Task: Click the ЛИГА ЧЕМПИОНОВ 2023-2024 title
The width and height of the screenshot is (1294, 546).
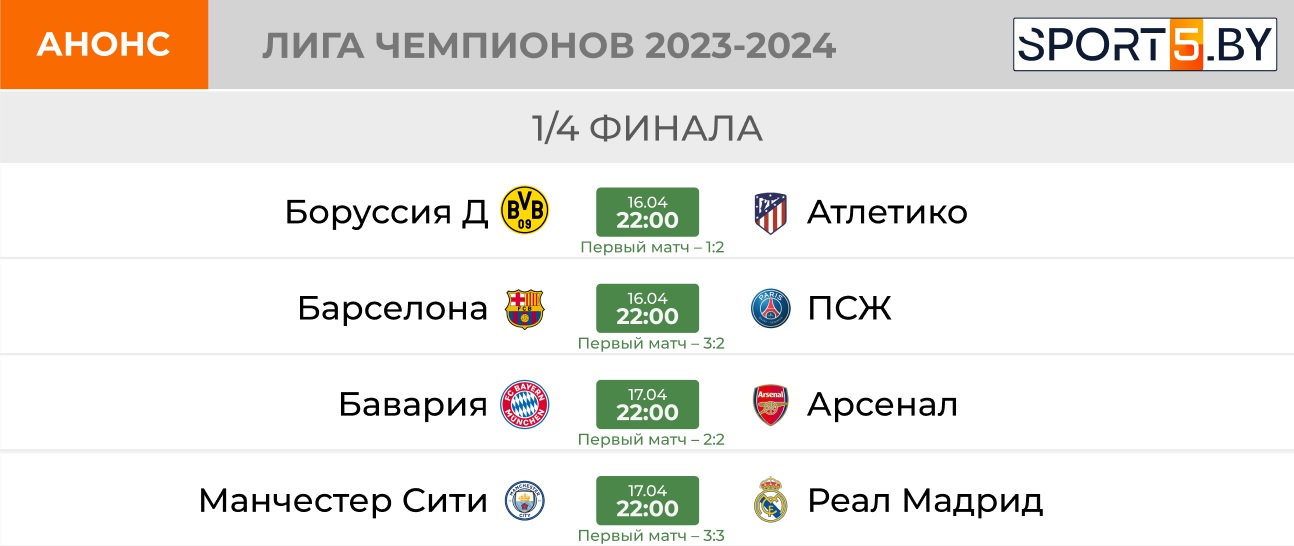Action: (x=549, y=45)
